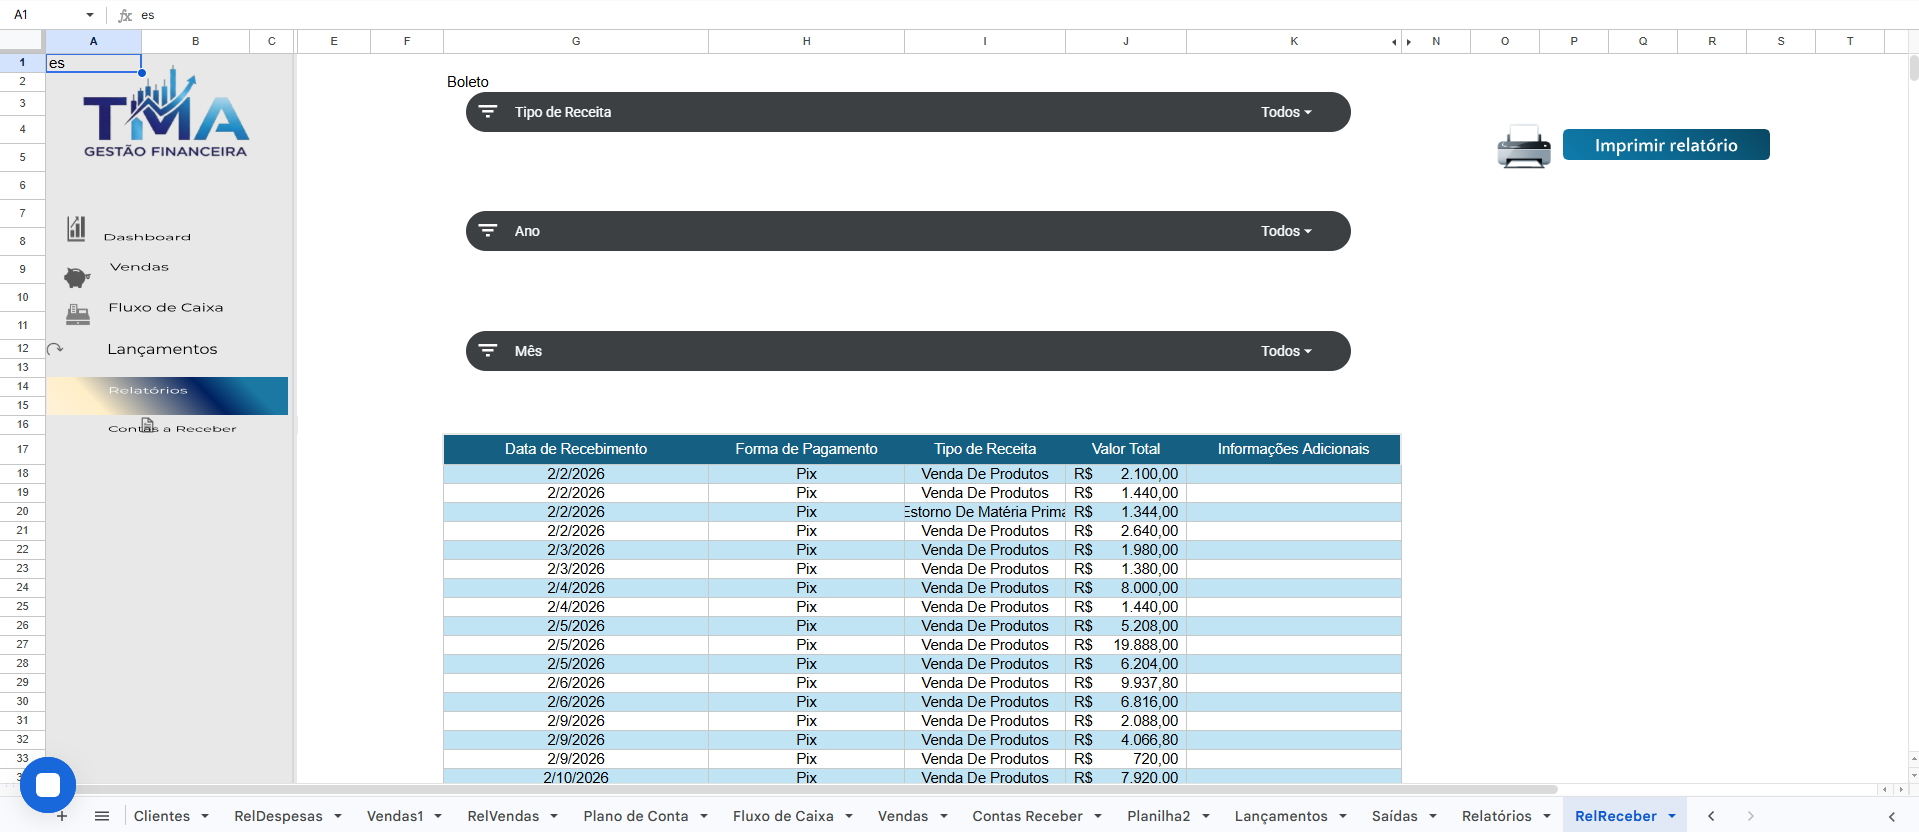This screenshot has height=832, width=1919.
Task: Click the filter icon on Tipo de Receita slicer
Action: coord(488,112)
